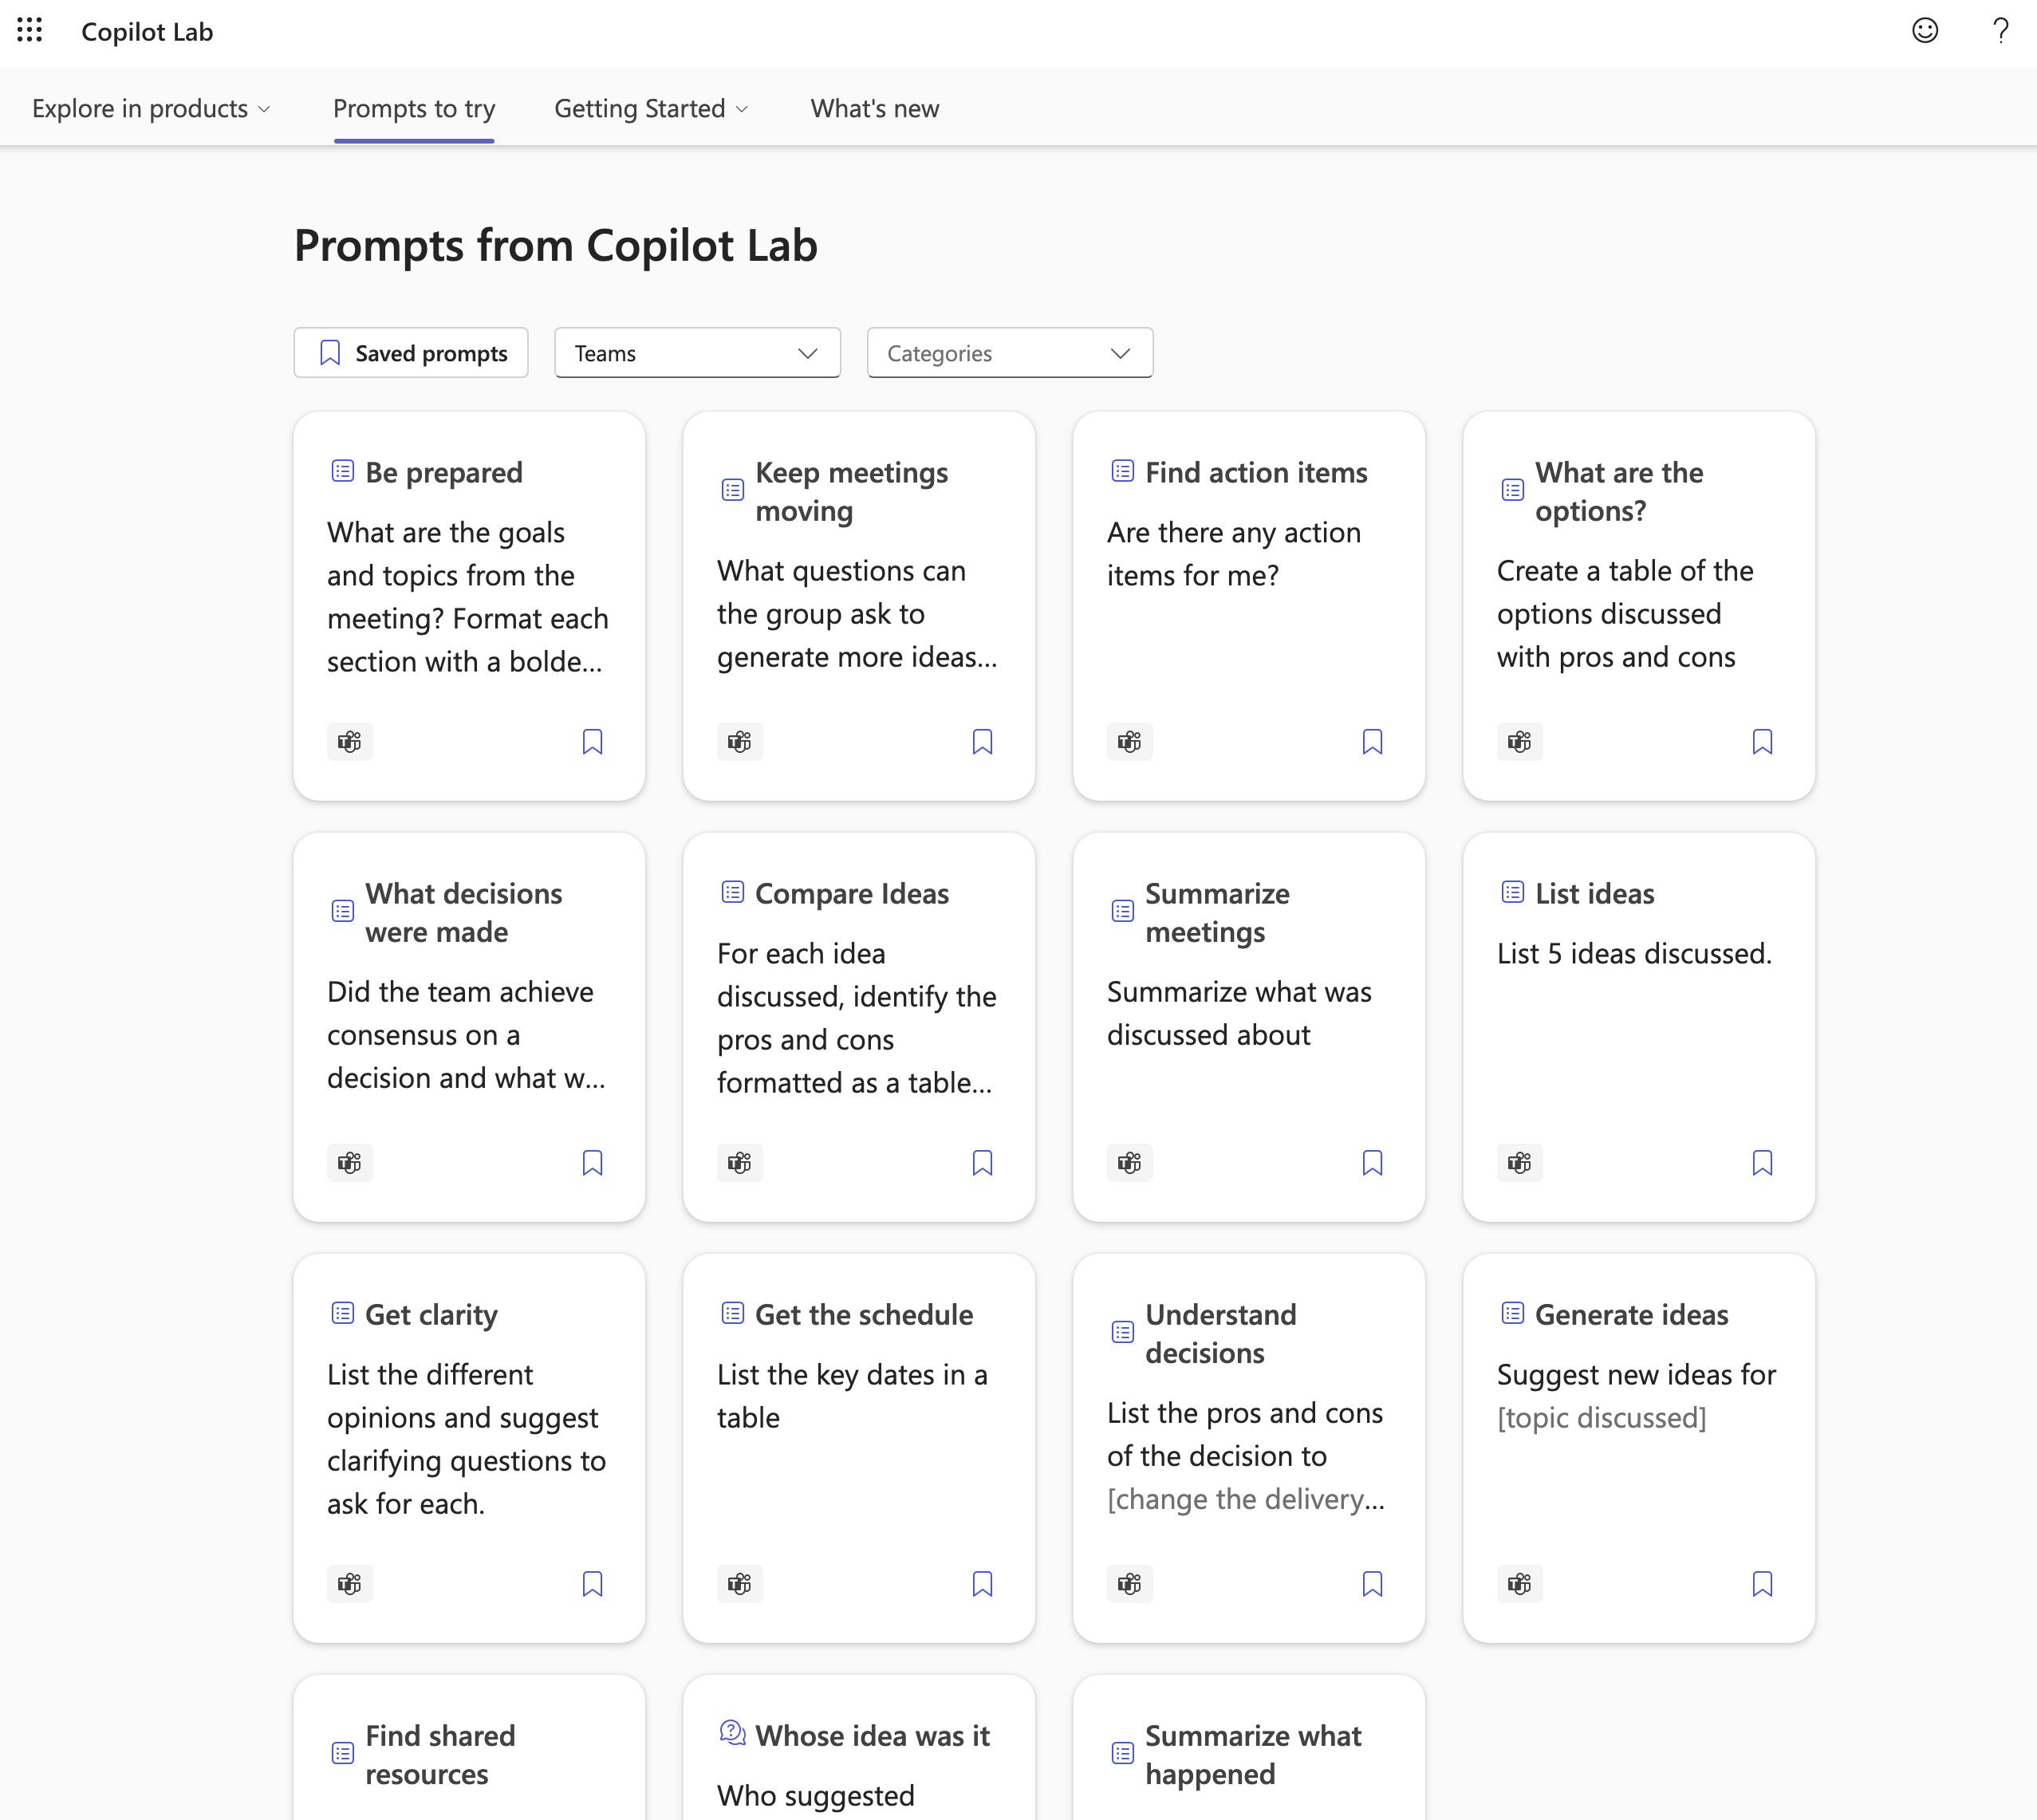
Task: Bookmark the Keep meetings moving prompt
Action: click(x=982, y=742)
